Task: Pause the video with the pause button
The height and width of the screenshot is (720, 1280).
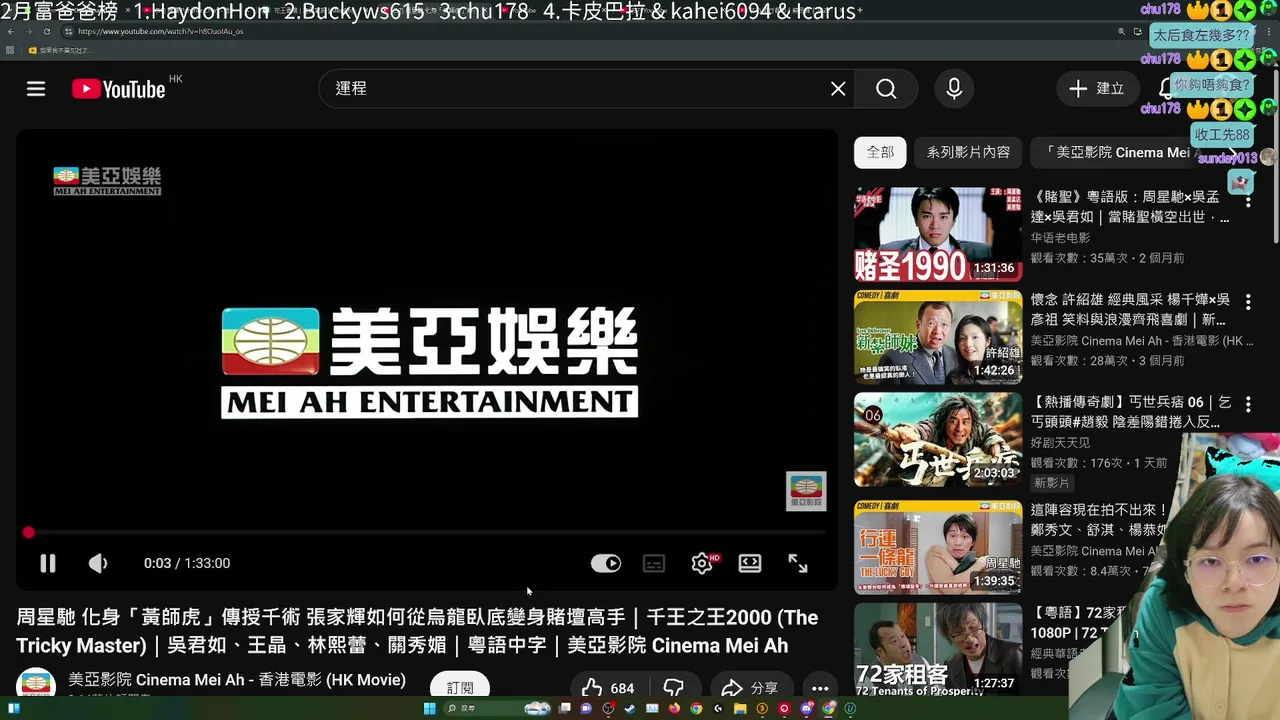Action: pyautogui.click(x=47, y=563)
